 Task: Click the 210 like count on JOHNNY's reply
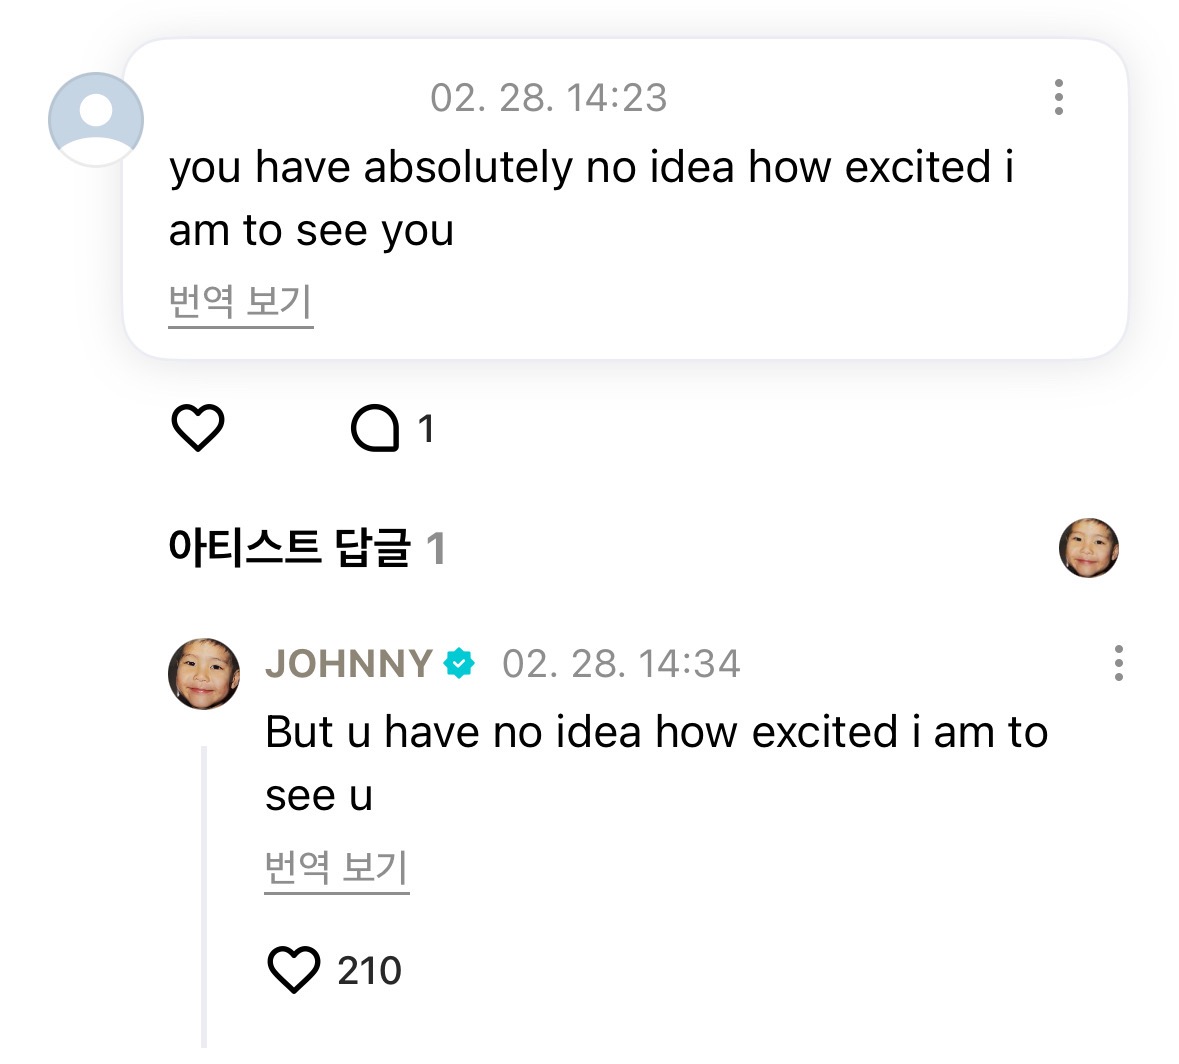[x=369, y=970]
